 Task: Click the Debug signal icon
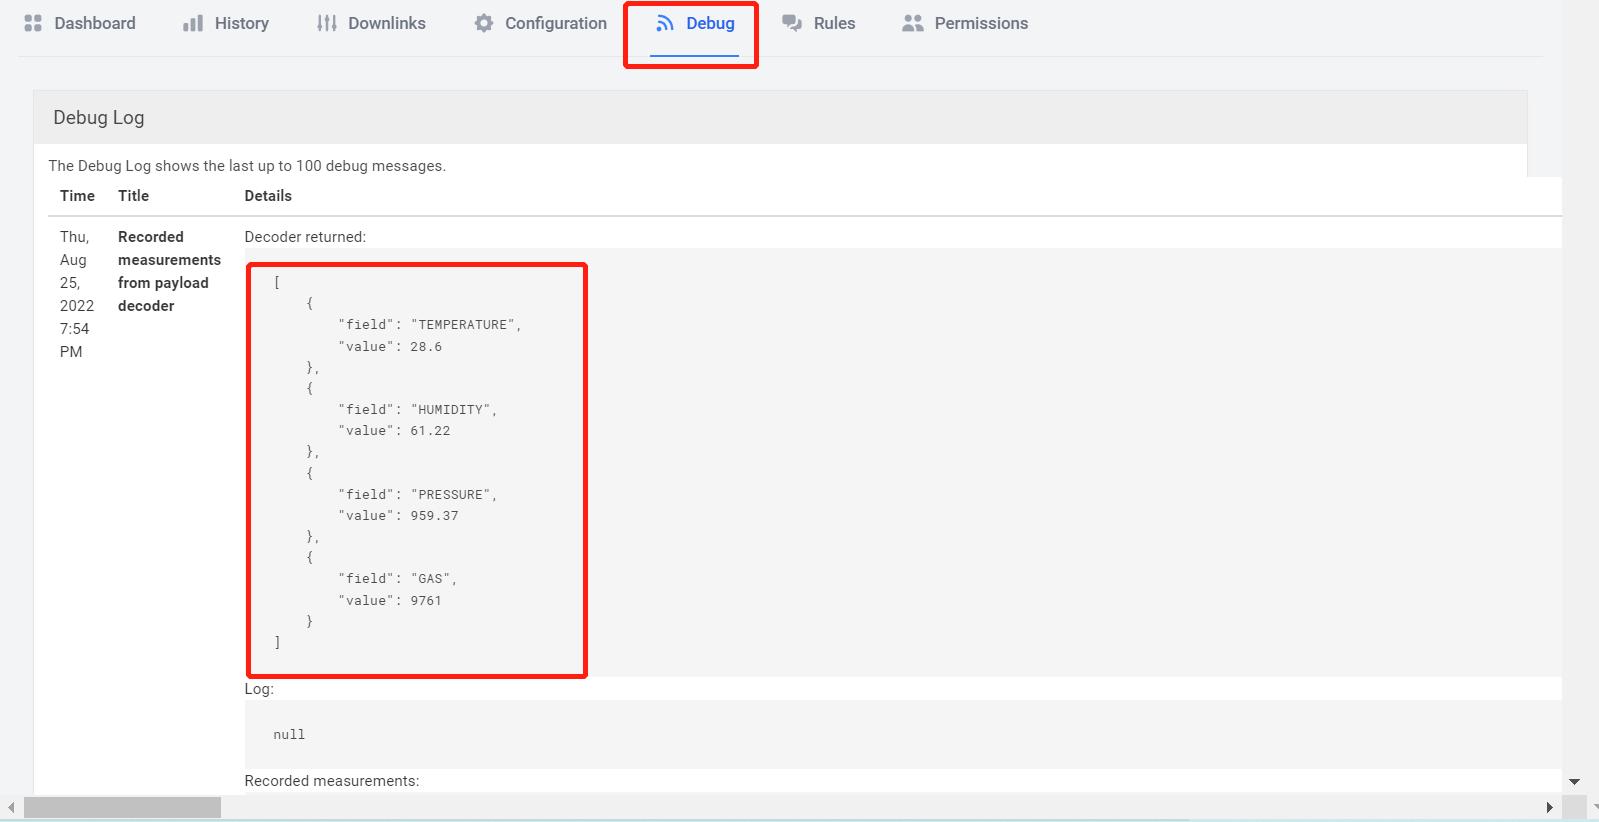pos(665,23)
